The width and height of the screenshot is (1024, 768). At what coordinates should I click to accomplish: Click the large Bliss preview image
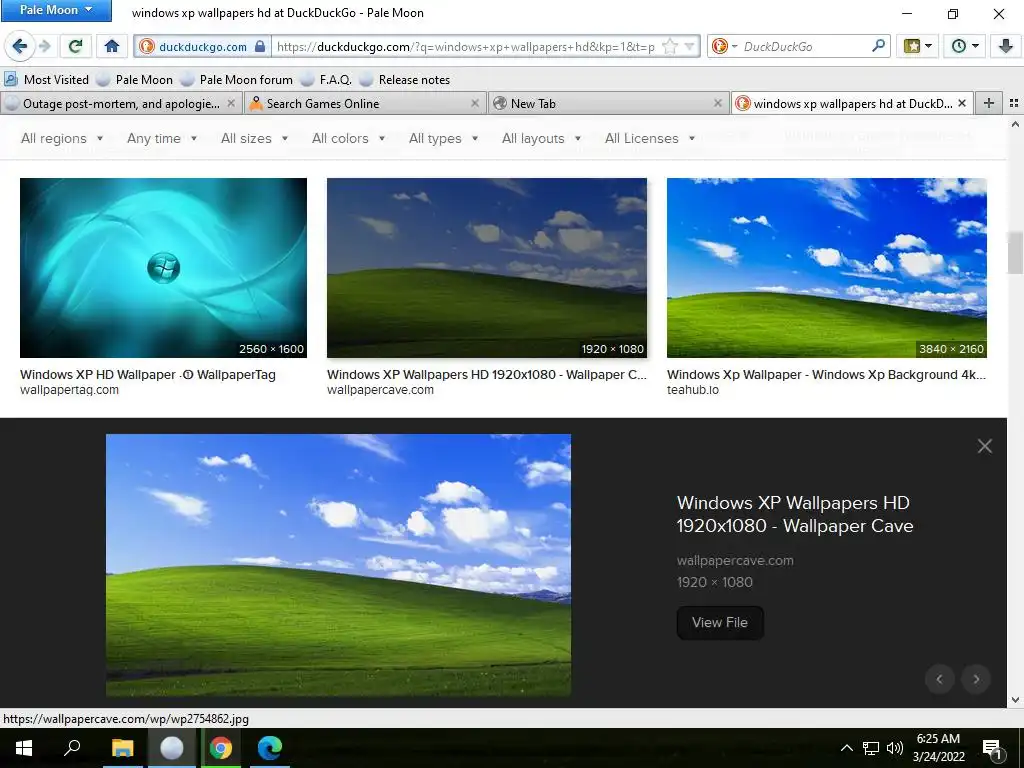click(x=338, y=565)
